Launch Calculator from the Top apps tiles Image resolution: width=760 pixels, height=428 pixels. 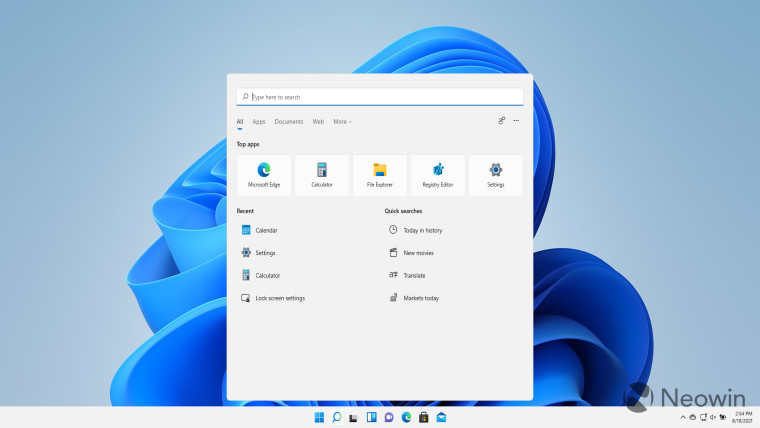click(322, 175)
